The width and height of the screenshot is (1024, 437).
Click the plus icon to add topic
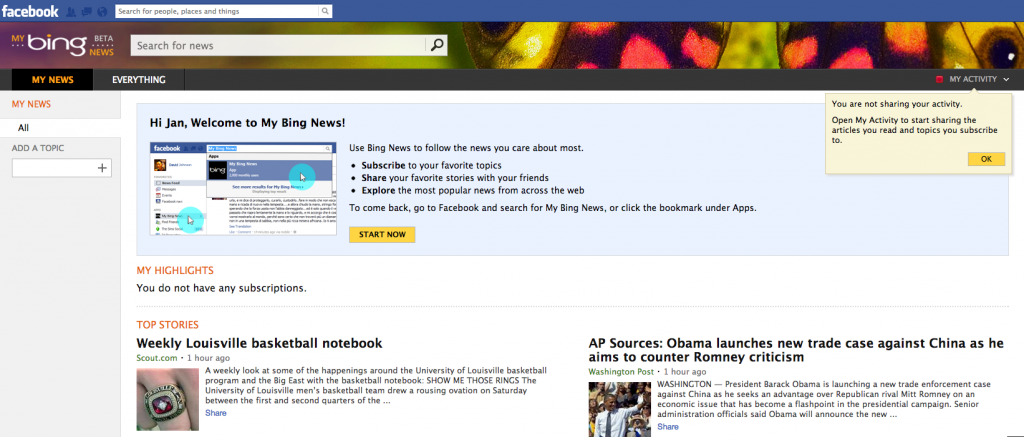coord(102,168)
